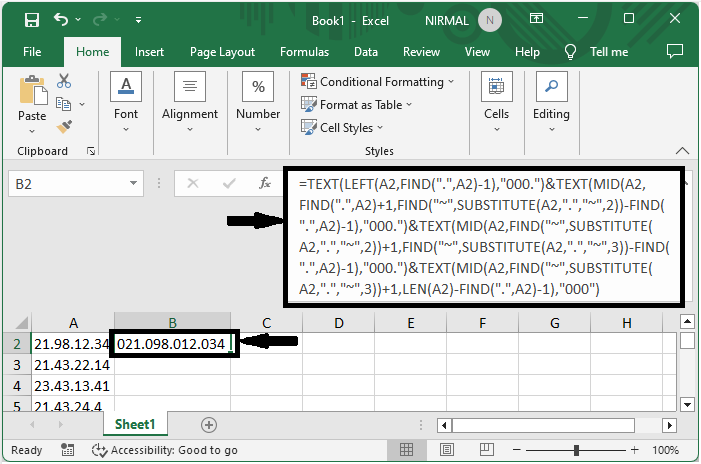
Task: Click the Cut scissors icon
Action: (65, 81)
